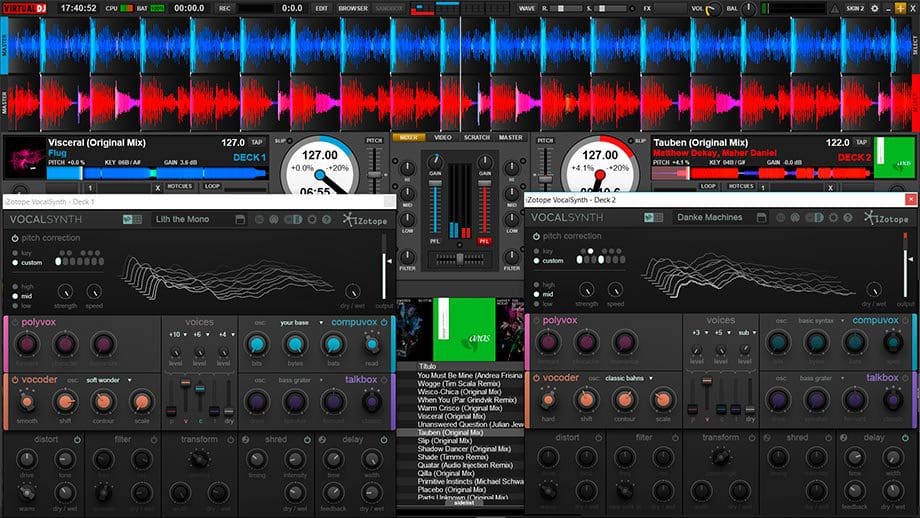Click Deck 1 TAP tempo button
The width and height of the screenshot is (920, 518).
[257, 142]
